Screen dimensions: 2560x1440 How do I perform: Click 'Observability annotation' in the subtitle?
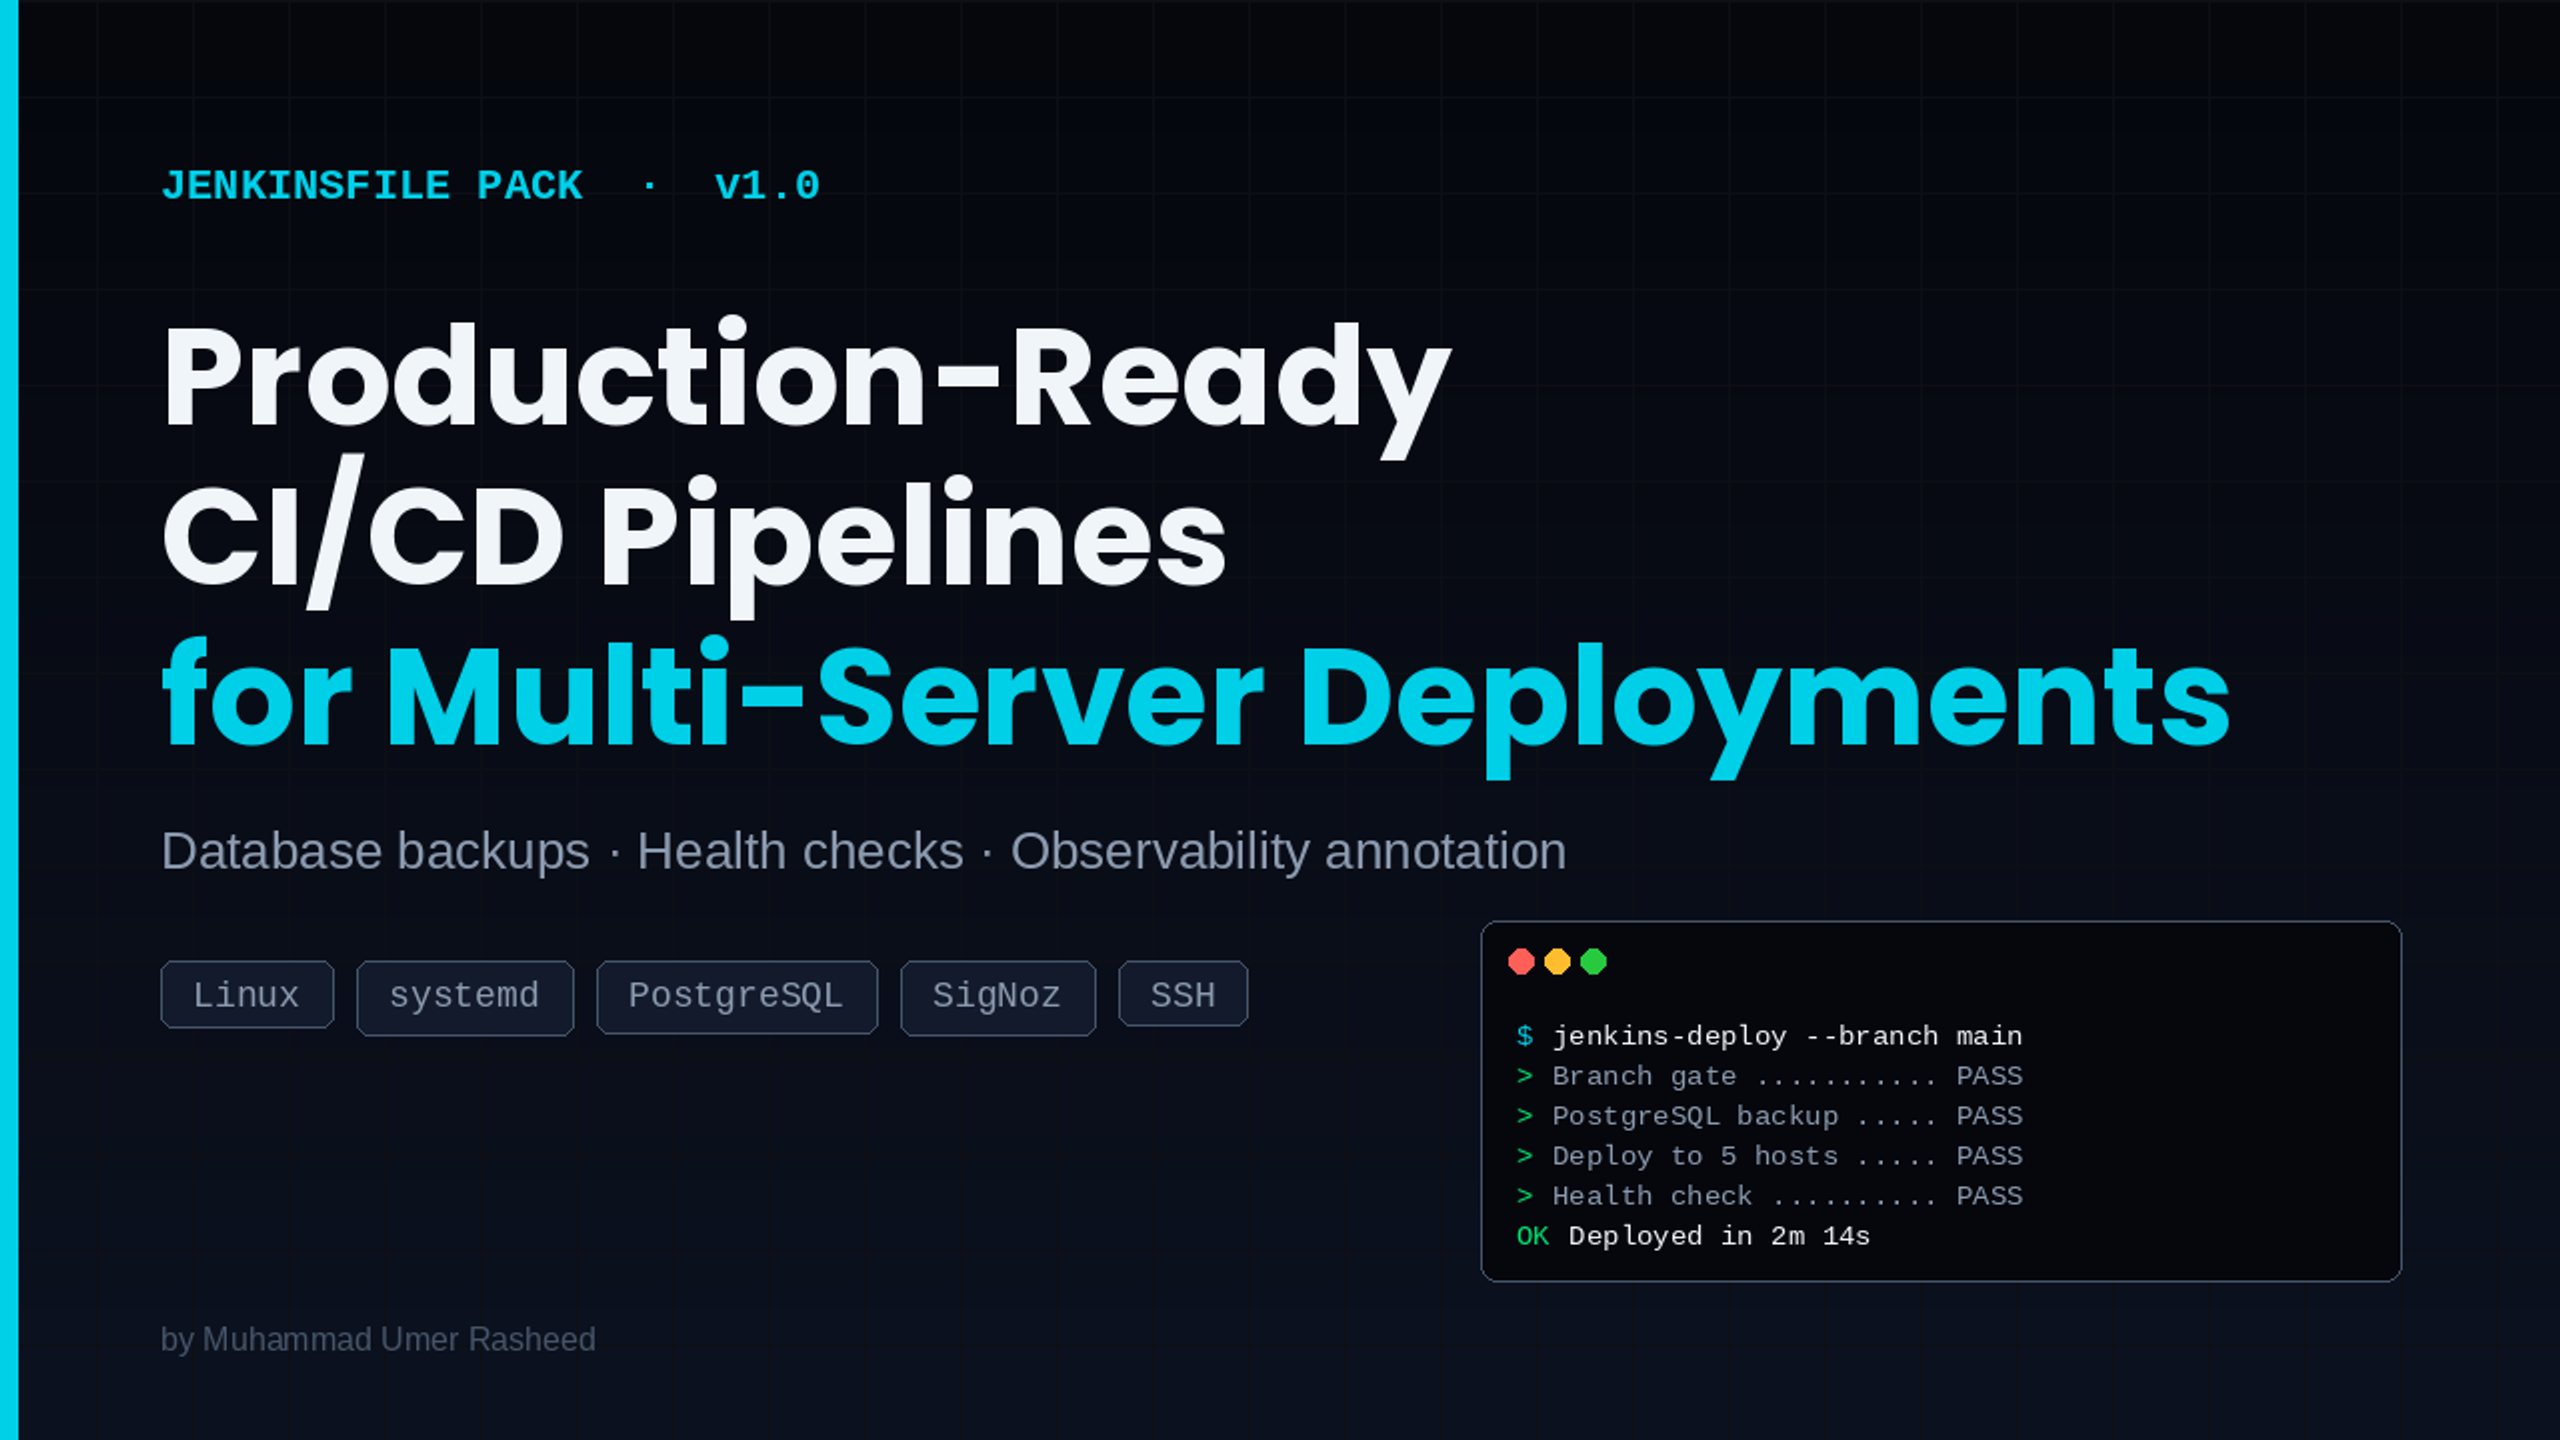(x=1288, y=852)
